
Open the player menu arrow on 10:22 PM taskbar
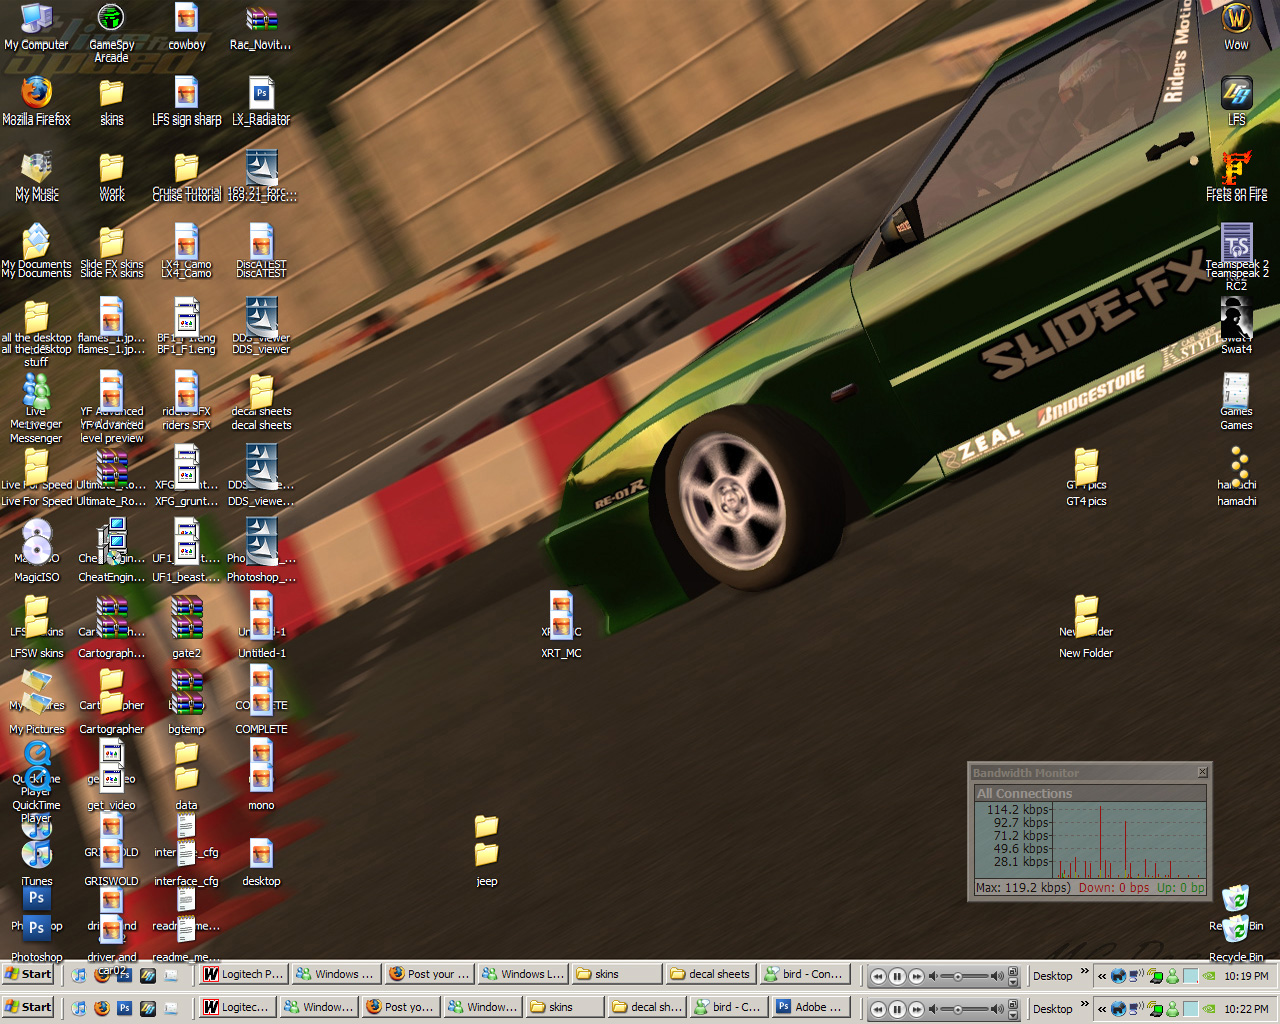point(1013,1014)
